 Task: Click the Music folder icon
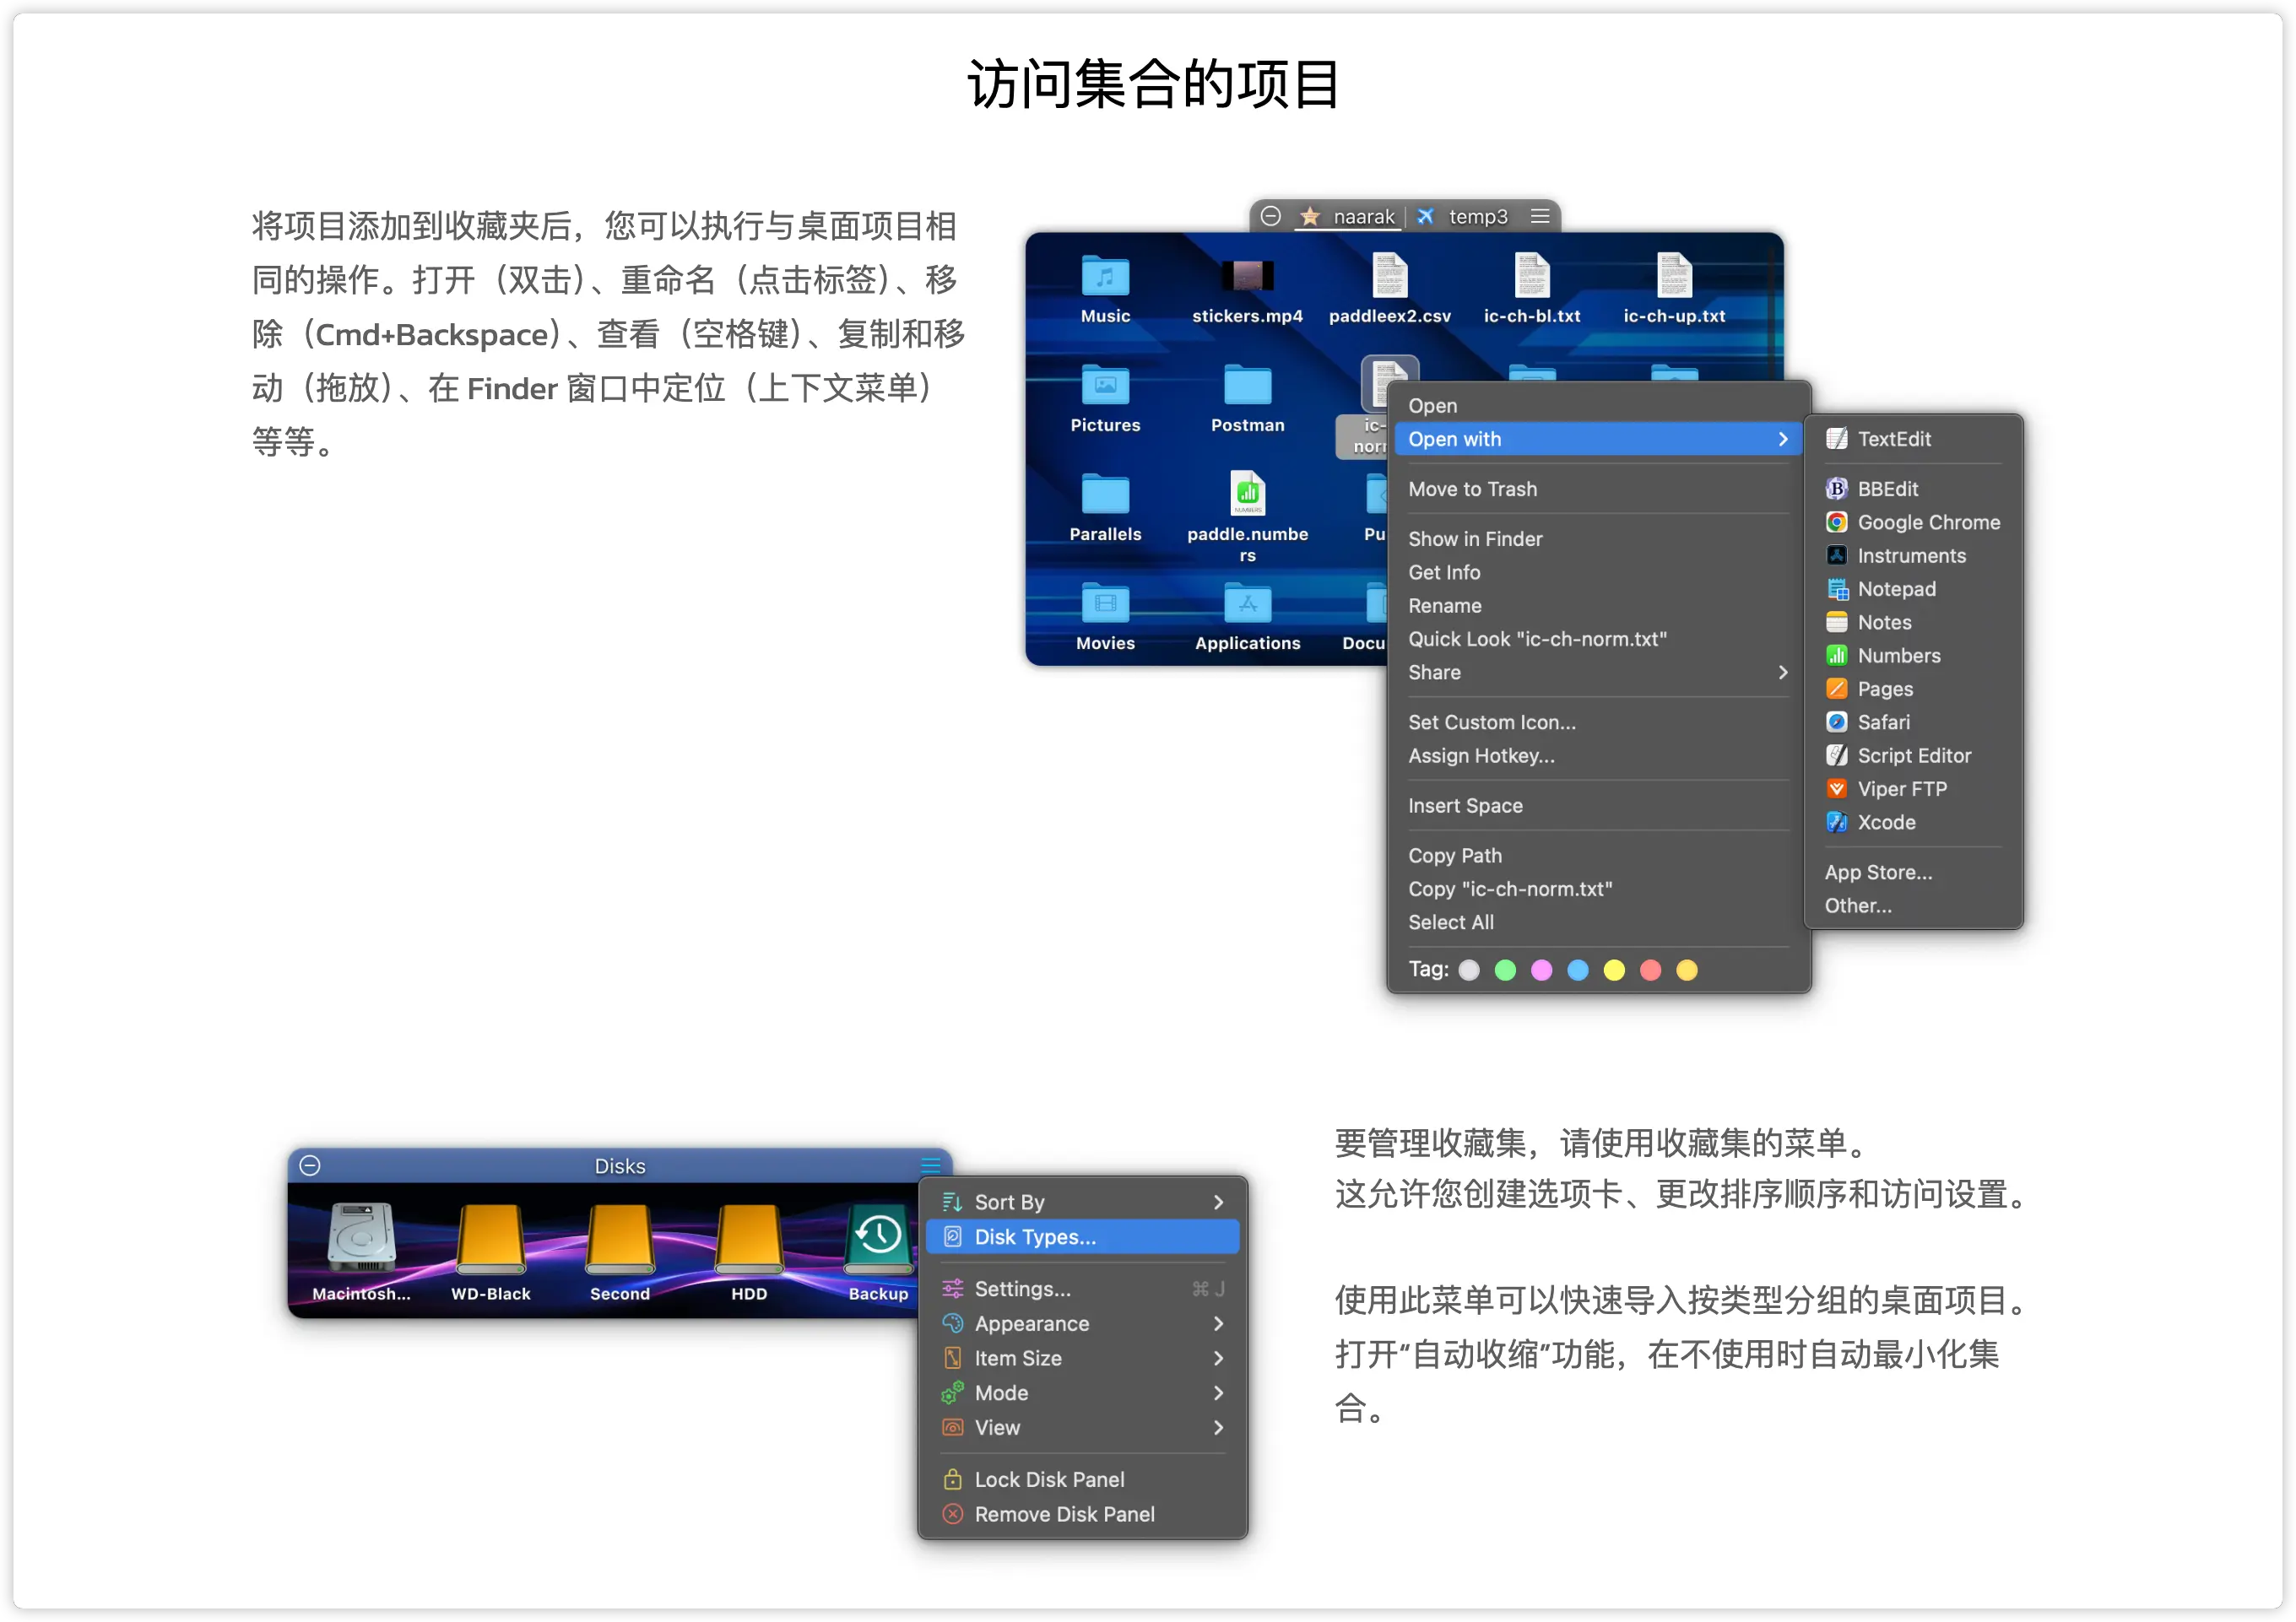[x=1105, y=277]
